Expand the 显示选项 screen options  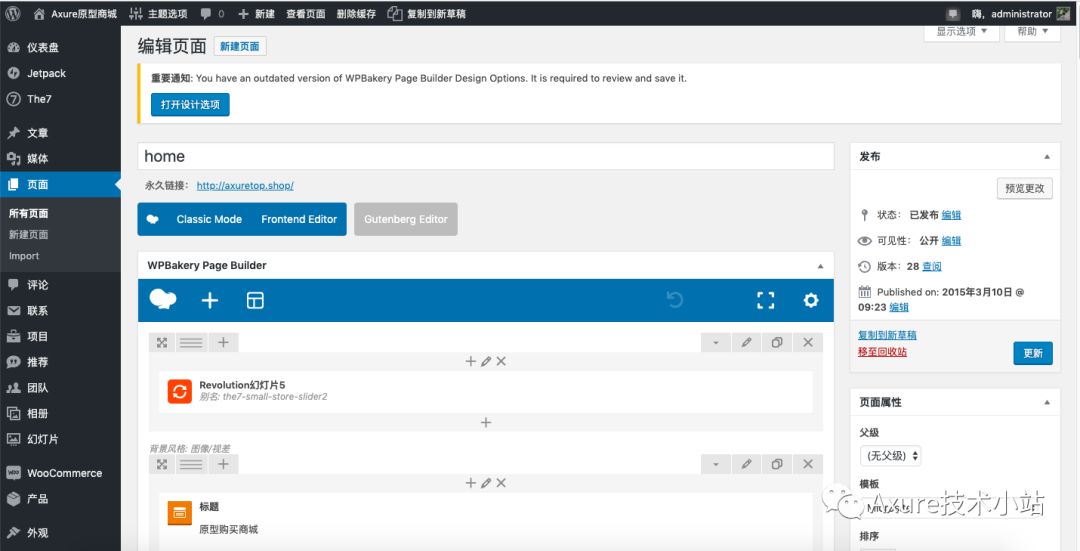coord(962,32)
